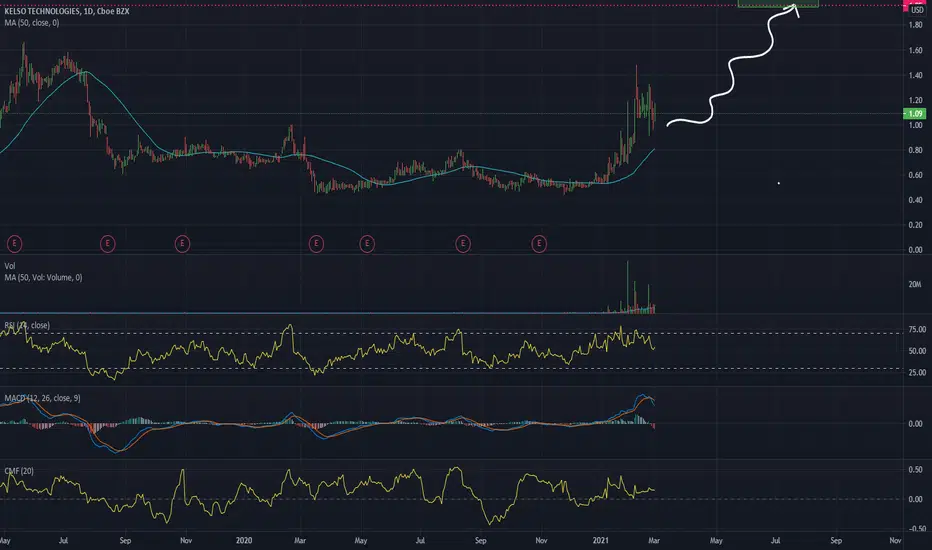Image resolution: width=932 pixels, height=550 pixels.
Task: Click the 2021 label on the time axis
Action: (600, 540)
